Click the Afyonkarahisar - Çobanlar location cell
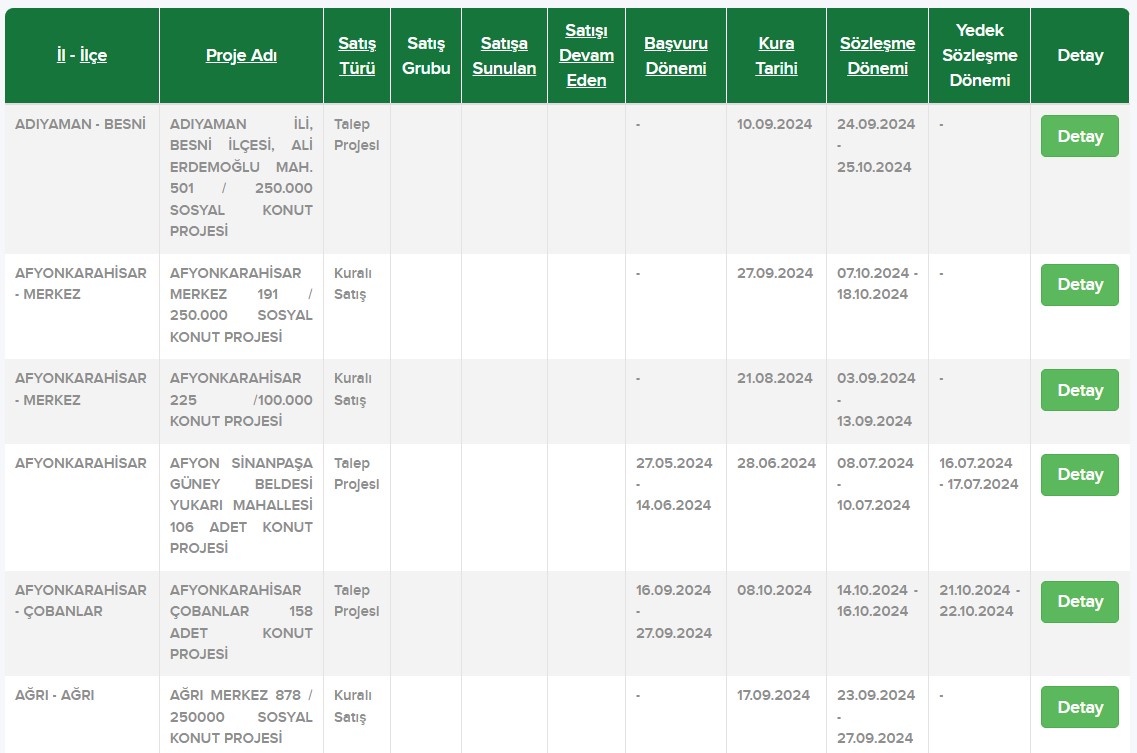This screenshot has width=1137, height=753. (81, 600)
